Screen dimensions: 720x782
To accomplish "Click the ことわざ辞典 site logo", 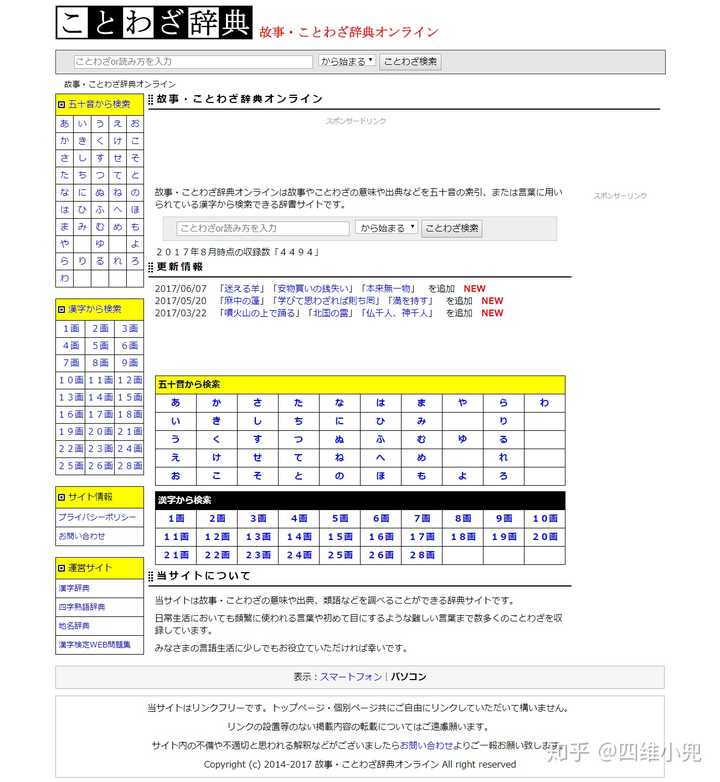I will click(x=154, y=22).
